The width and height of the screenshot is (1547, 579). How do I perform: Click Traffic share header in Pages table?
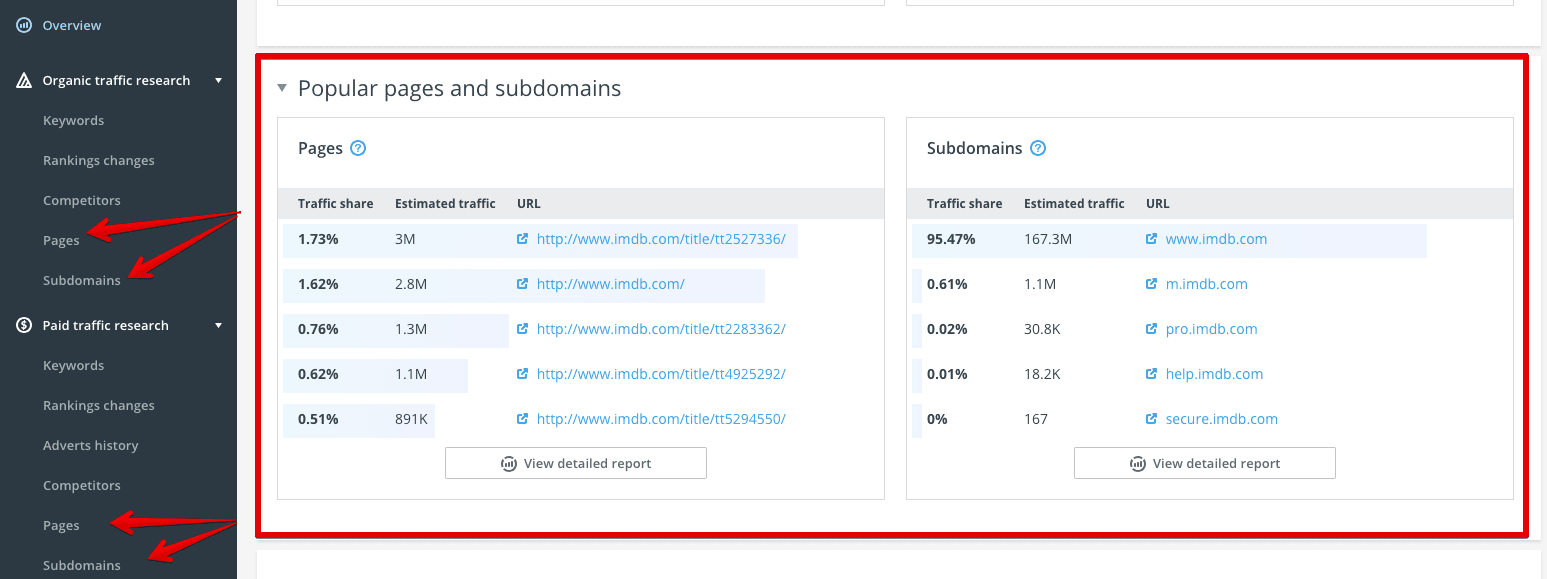click(x=335, y=203)
